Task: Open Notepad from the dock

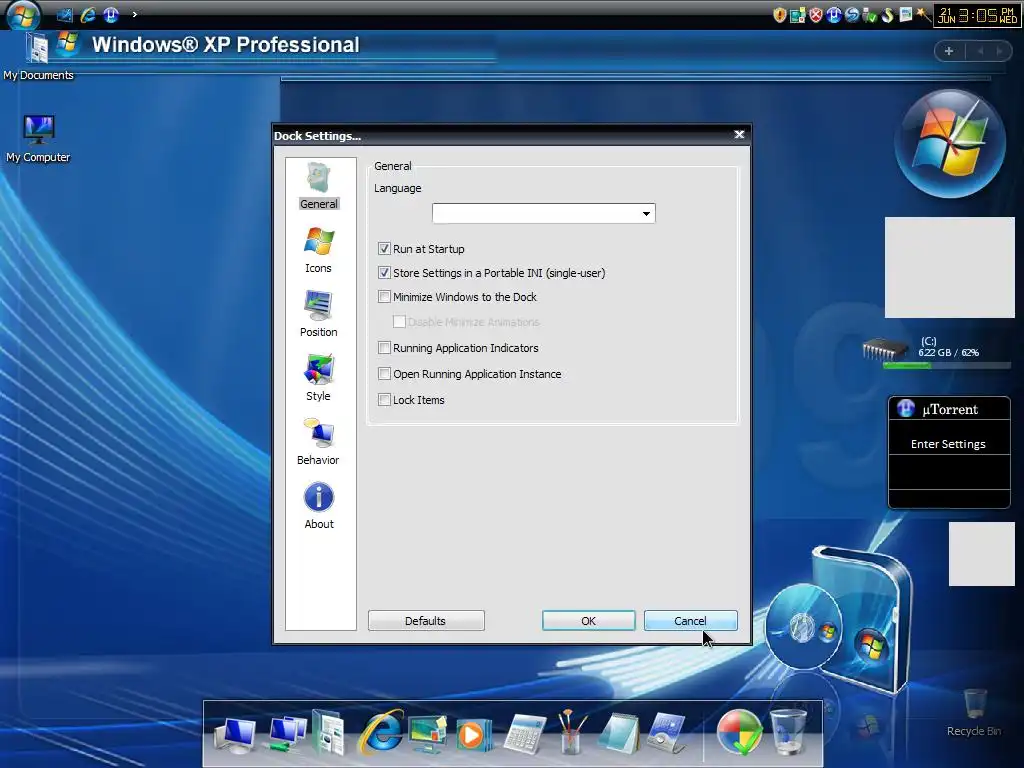Action: (x=618, y=733)
